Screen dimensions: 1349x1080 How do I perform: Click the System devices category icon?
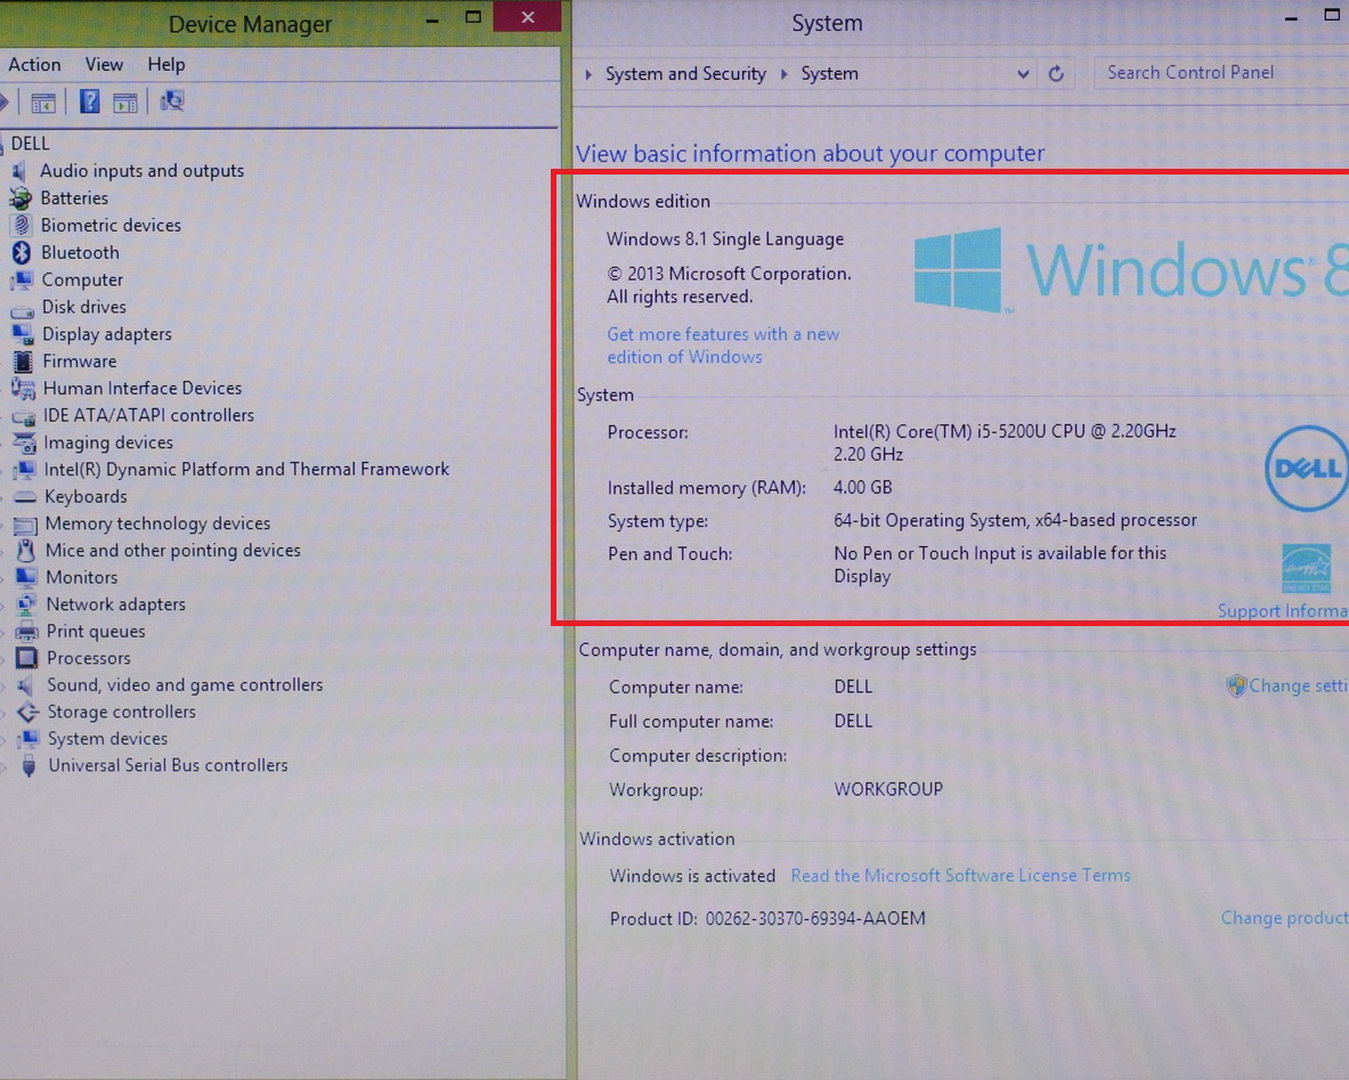(x=29, y=739)
